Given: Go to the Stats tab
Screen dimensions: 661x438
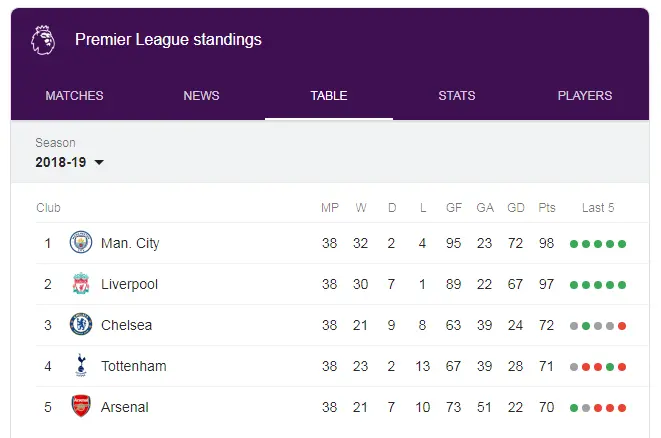Looking at the screenshot, I should pos(457,96).
